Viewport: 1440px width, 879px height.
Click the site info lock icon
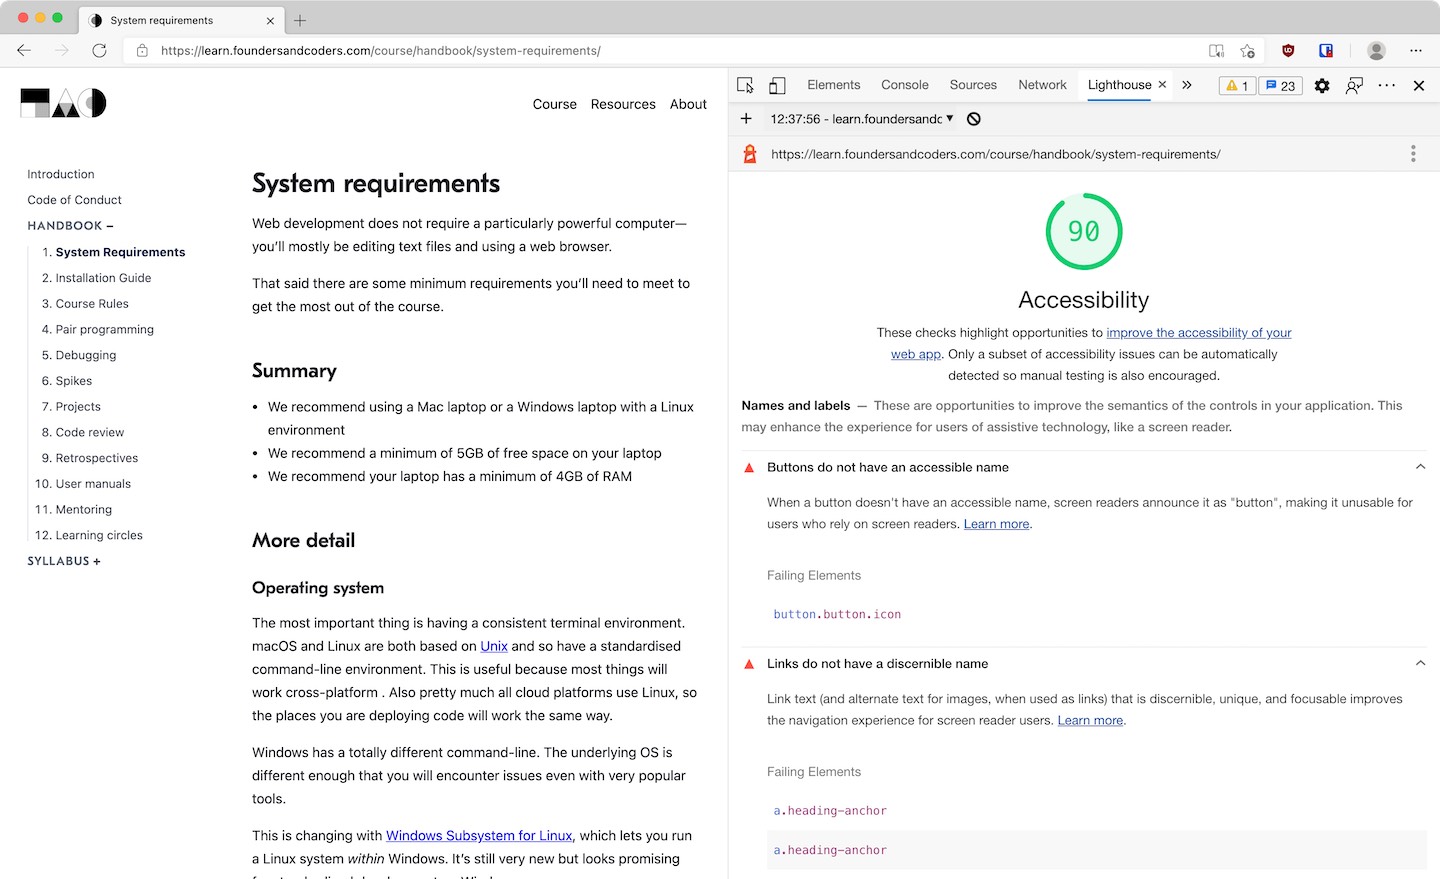(142, 50)
